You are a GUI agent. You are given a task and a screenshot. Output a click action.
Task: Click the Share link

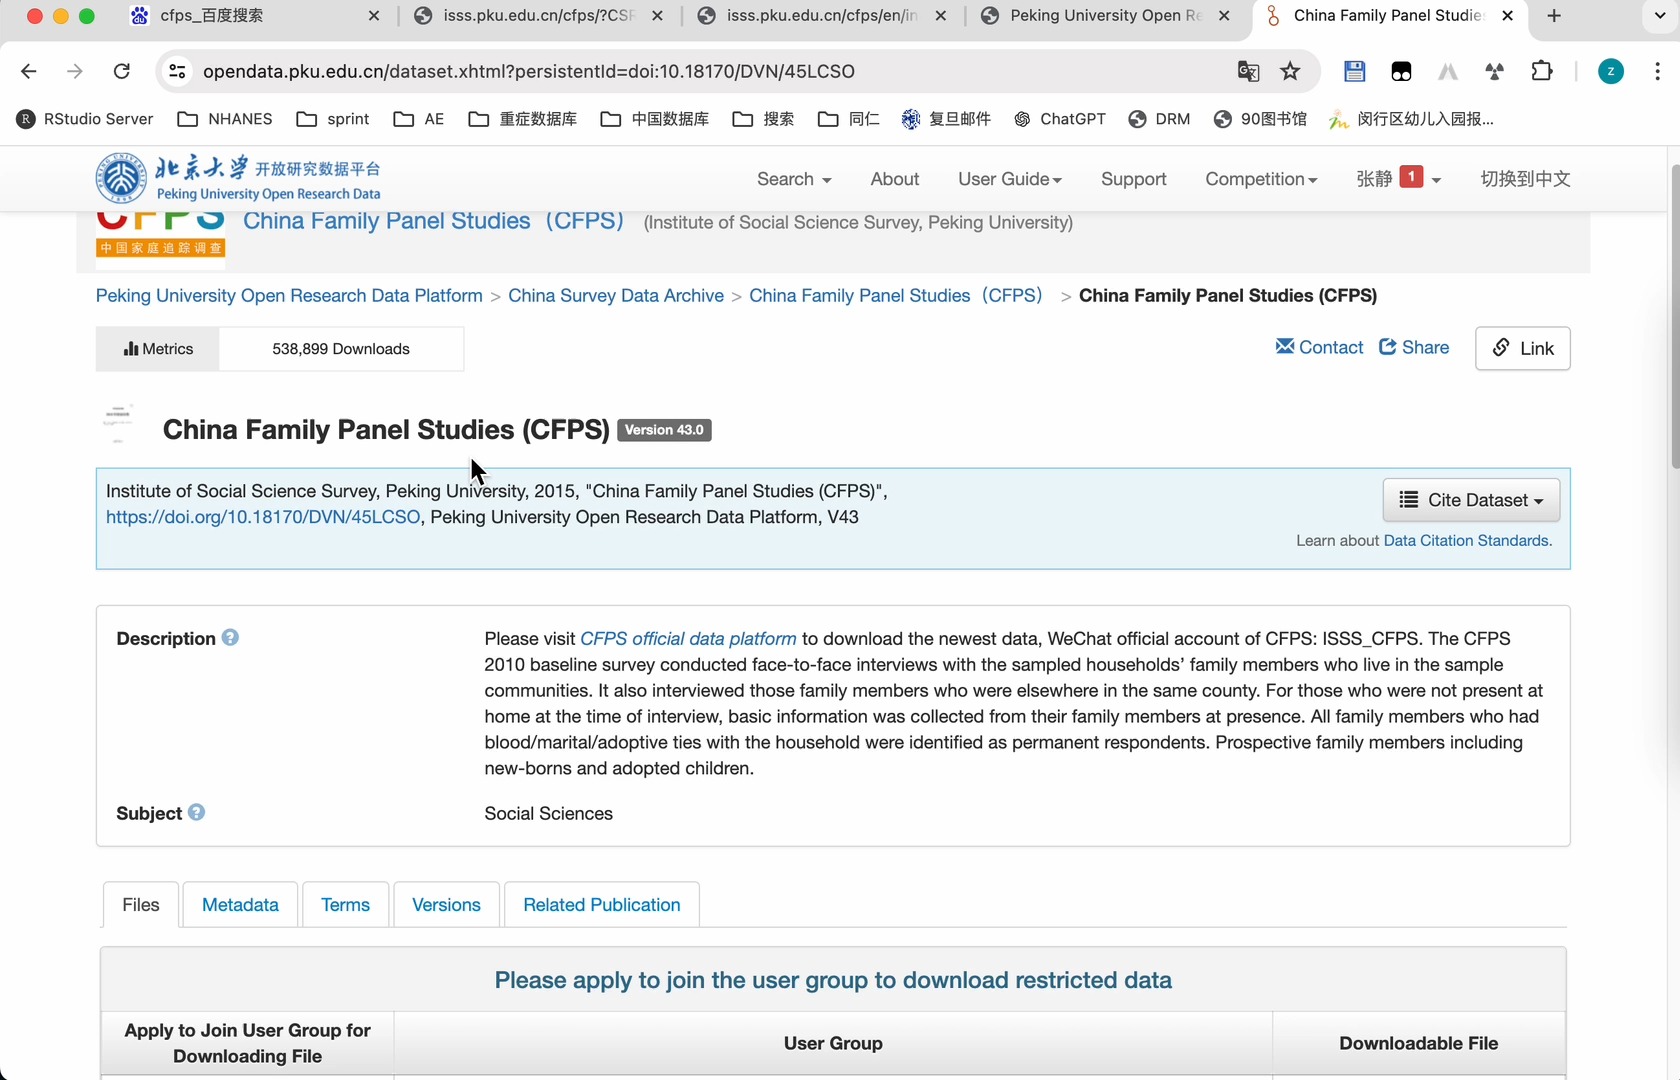1414,347
